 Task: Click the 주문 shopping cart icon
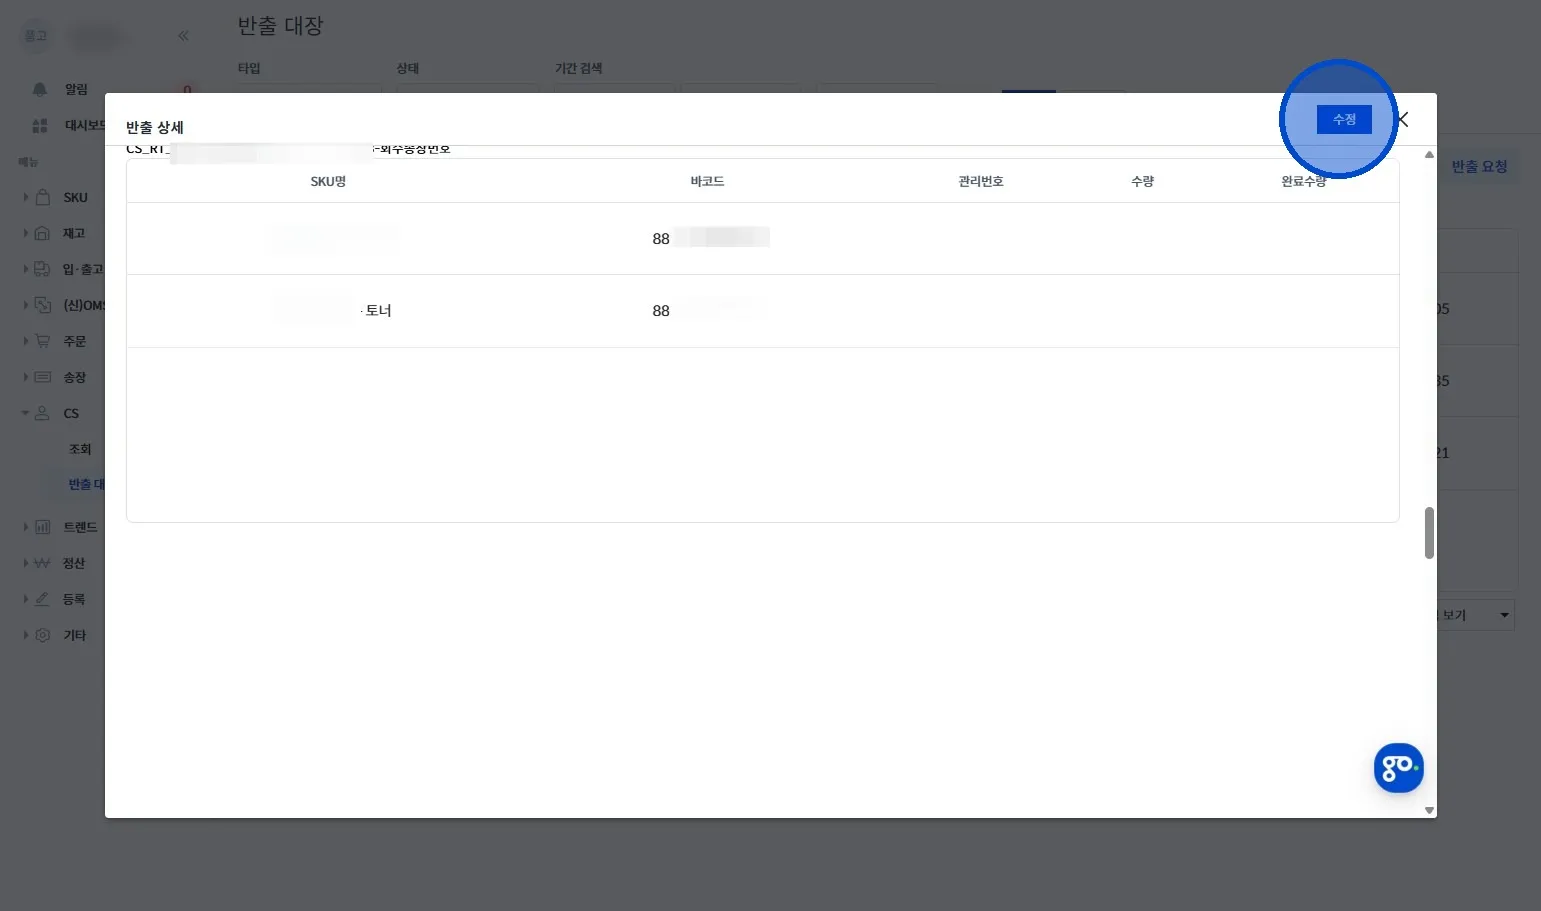[x=42, y=341]
